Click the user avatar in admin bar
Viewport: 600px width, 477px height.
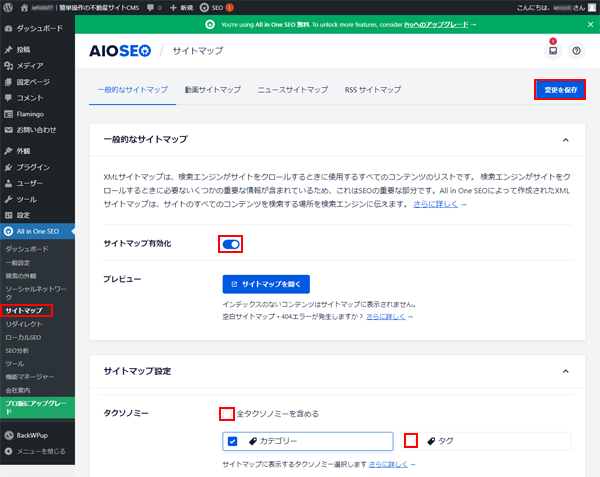592,8
